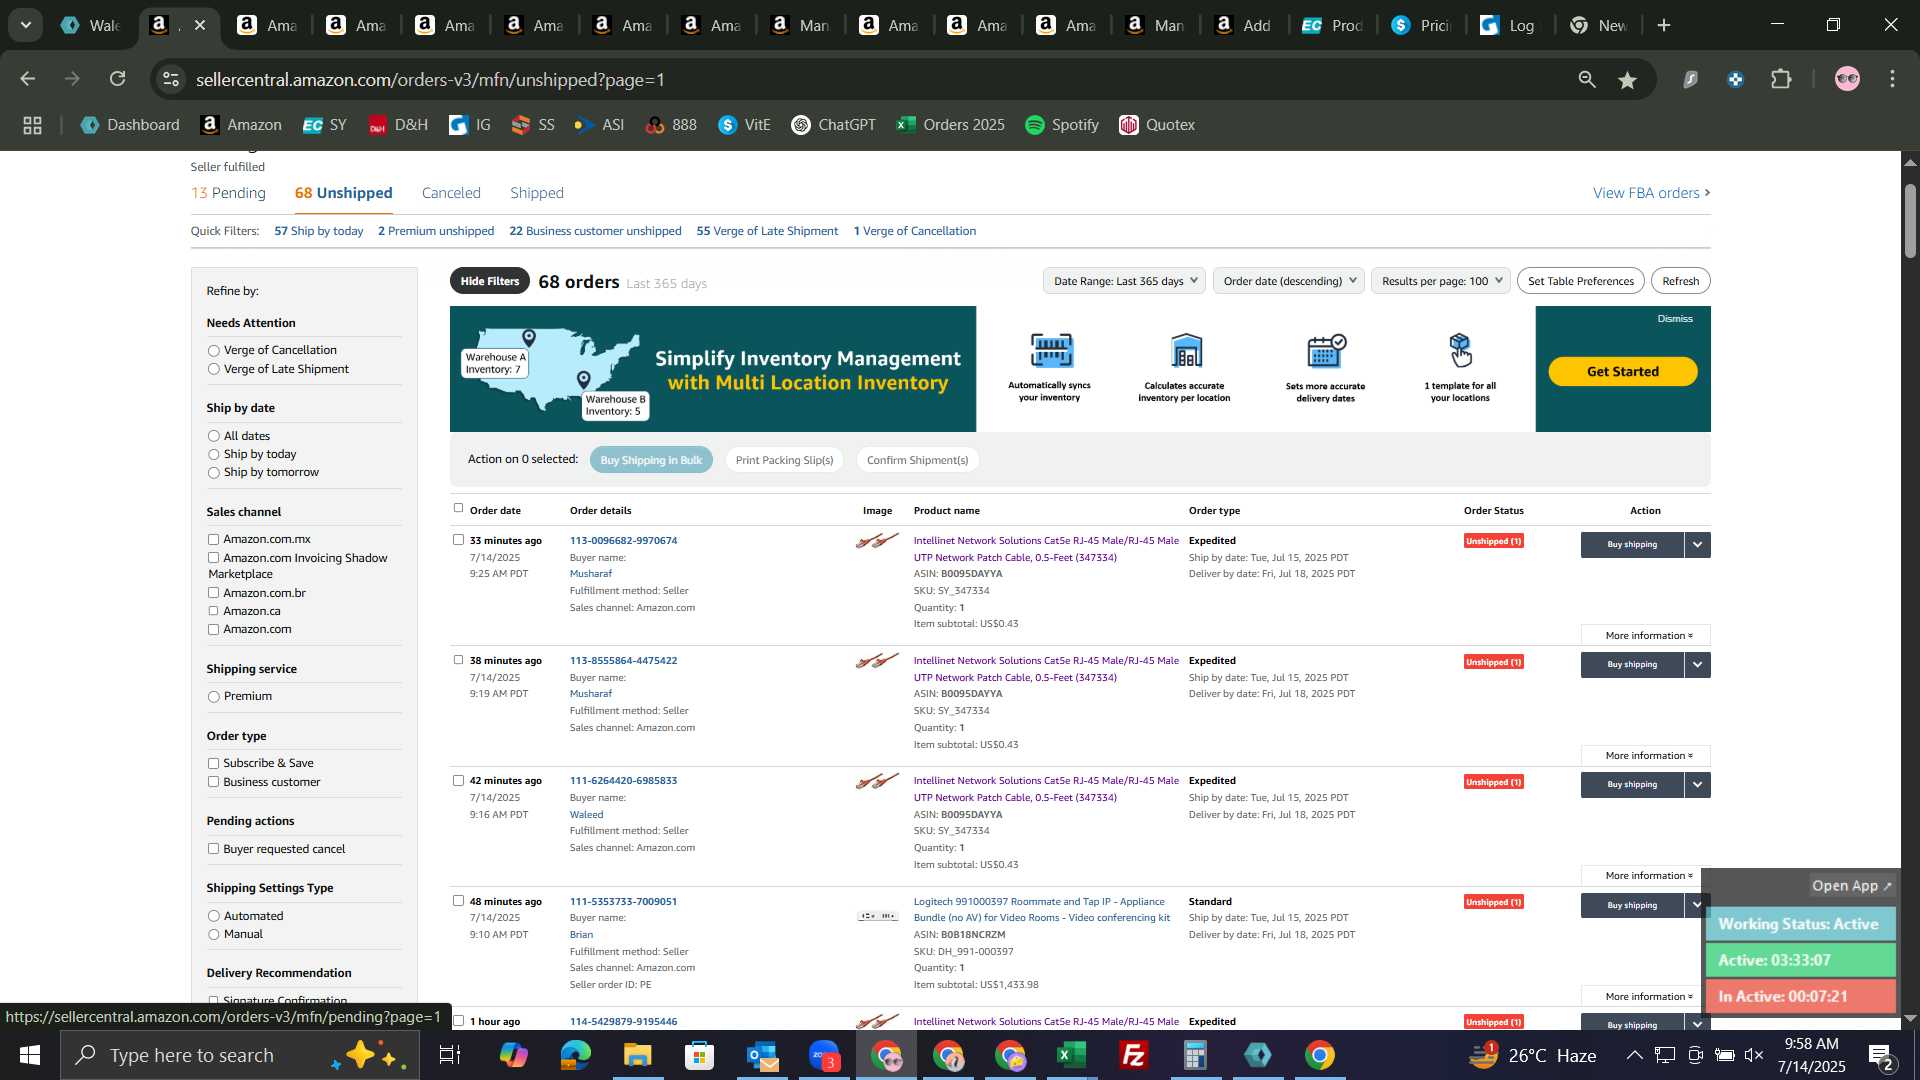Open the tab search dropdown arrow
This screenshot has width=1920, height=1080.
pyautogui.click(x=25, y=25)
